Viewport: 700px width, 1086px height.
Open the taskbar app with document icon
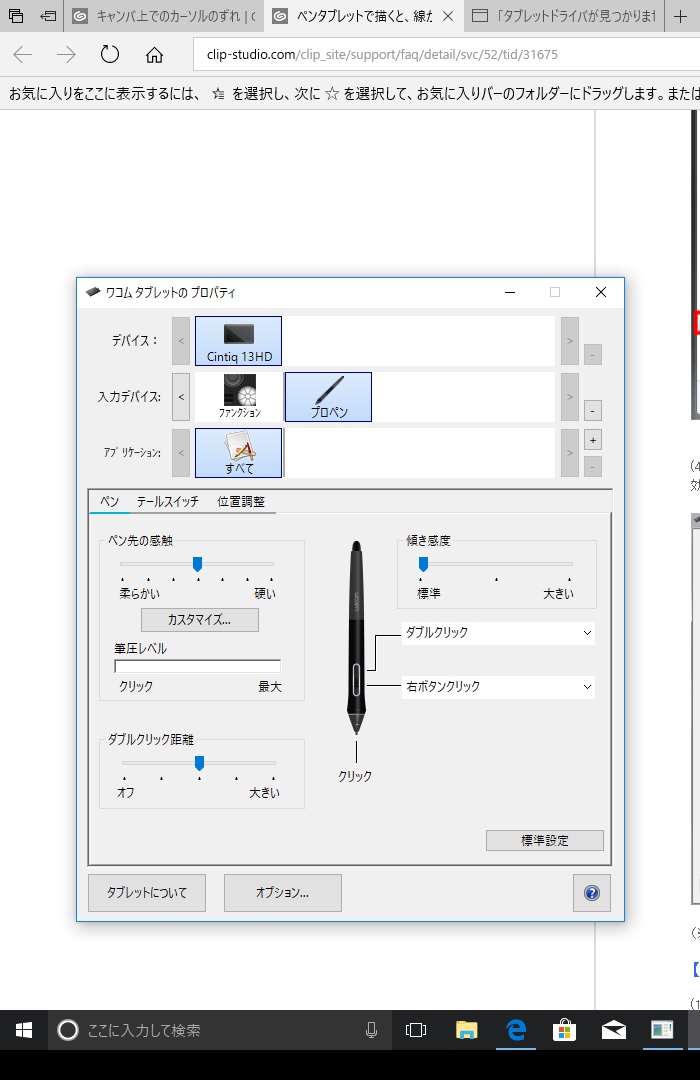tap(662, 1031)
